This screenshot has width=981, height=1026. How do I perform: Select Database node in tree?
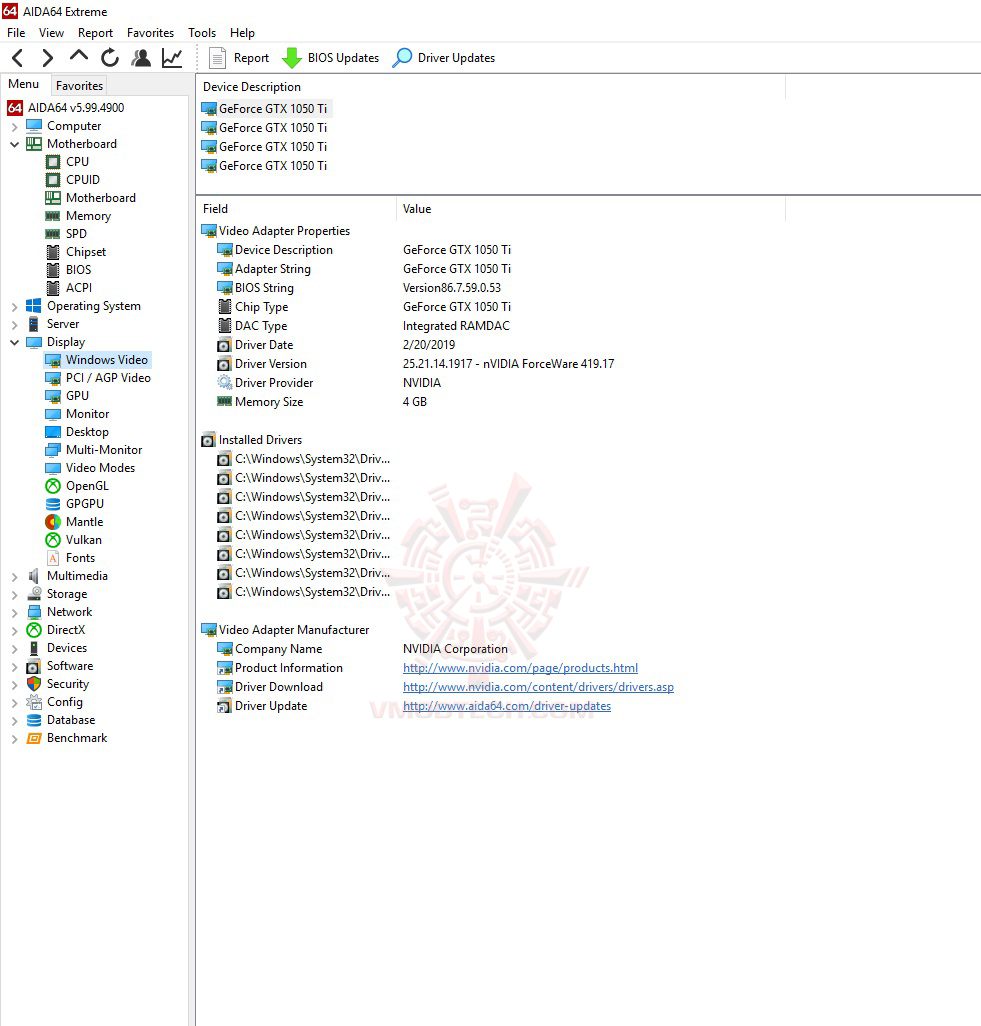[71, 720]
